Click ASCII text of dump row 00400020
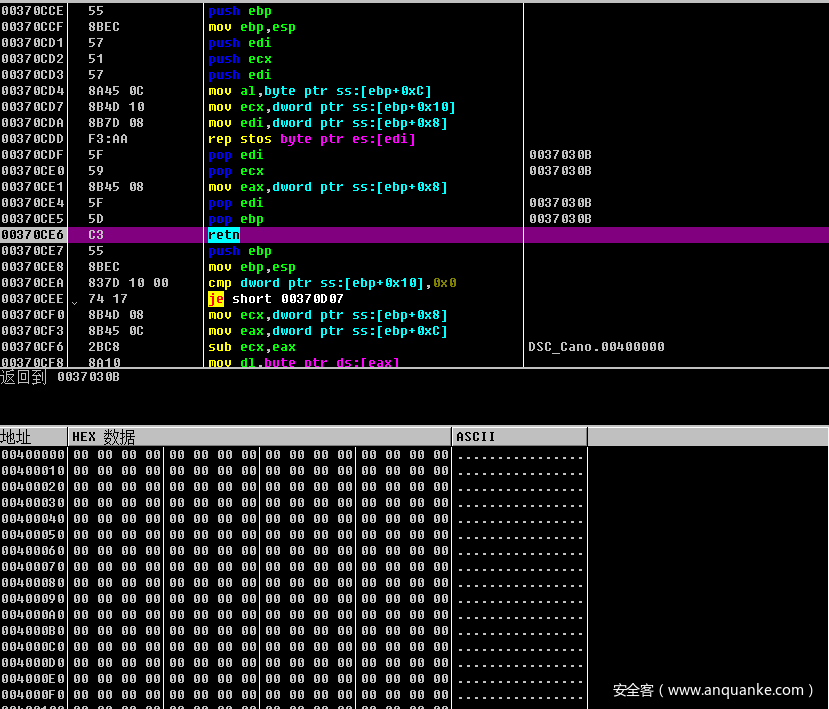The height and width of the screenshot is (709, 829). coord(519,487)
